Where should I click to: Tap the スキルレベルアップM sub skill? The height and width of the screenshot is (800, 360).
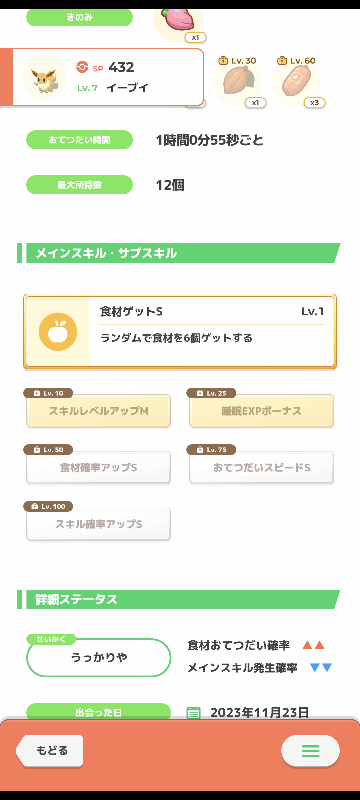click(x=98, y=411)
